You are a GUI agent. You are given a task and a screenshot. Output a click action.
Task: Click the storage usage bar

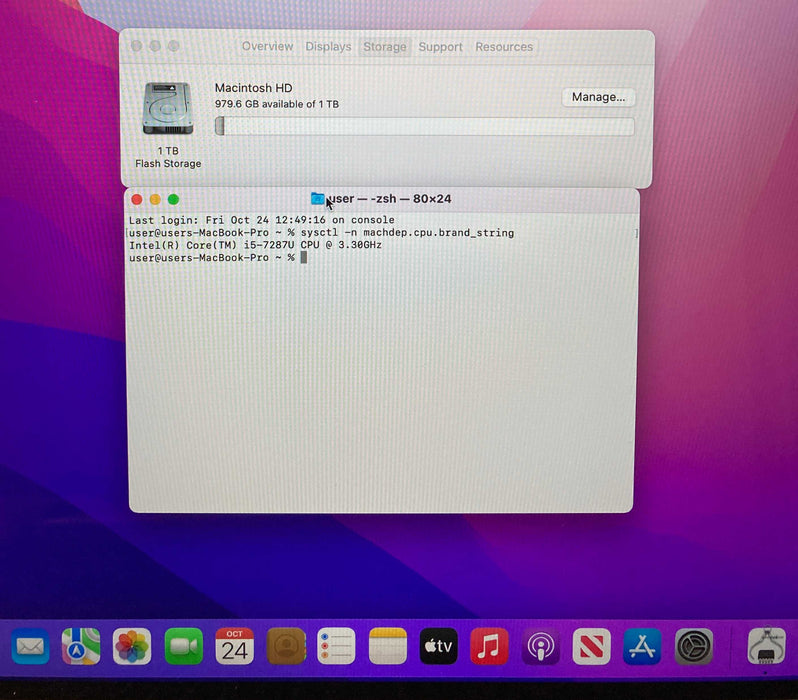coord(424,126)
